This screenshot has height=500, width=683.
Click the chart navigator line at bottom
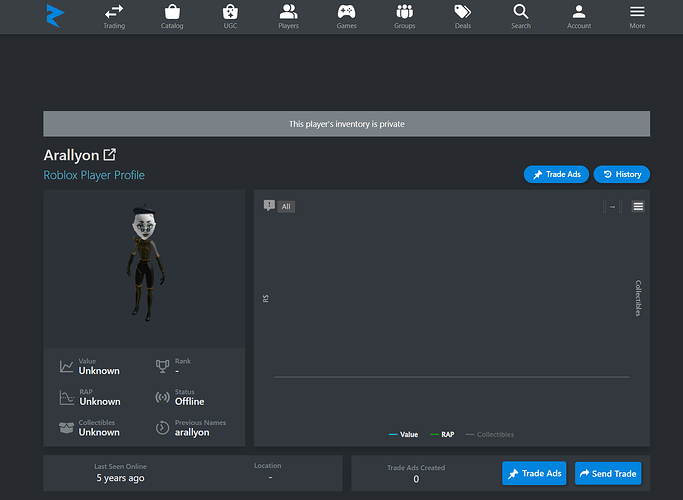point(452,377)
